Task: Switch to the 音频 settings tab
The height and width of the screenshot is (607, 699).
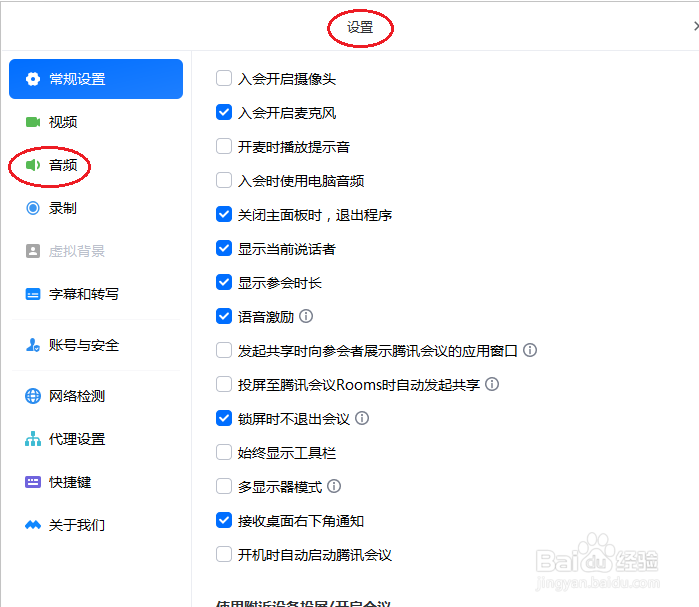Action: [x=96, y=165]
